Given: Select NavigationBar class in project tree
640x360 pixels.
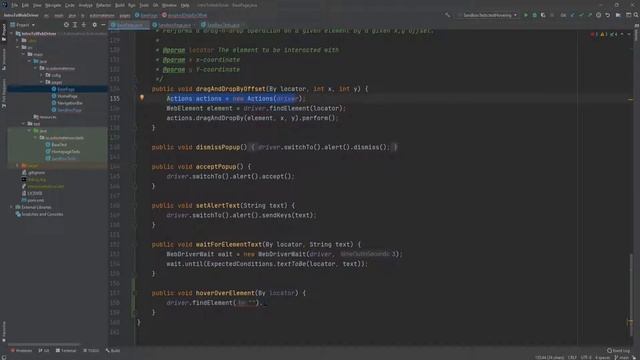Looking at the screenshot, I should click(67, 103).
